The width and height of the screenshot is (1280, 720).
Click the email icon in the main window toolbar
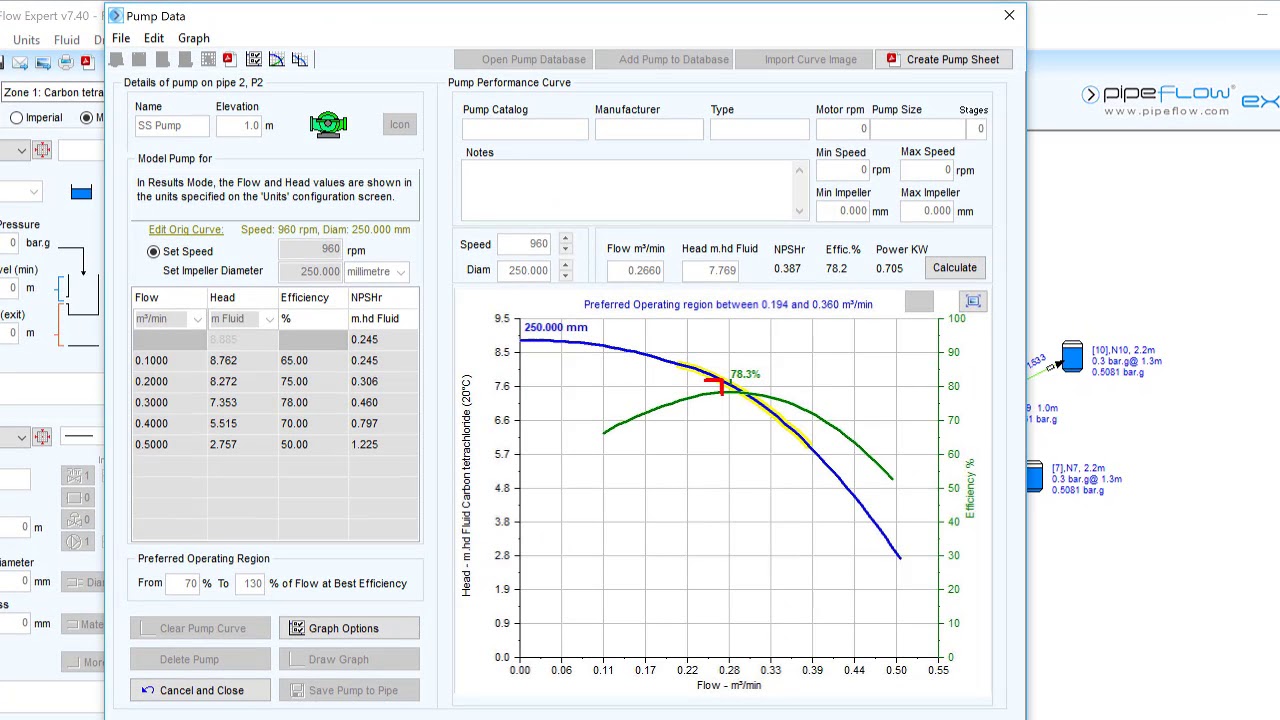(x=20, y=63)
